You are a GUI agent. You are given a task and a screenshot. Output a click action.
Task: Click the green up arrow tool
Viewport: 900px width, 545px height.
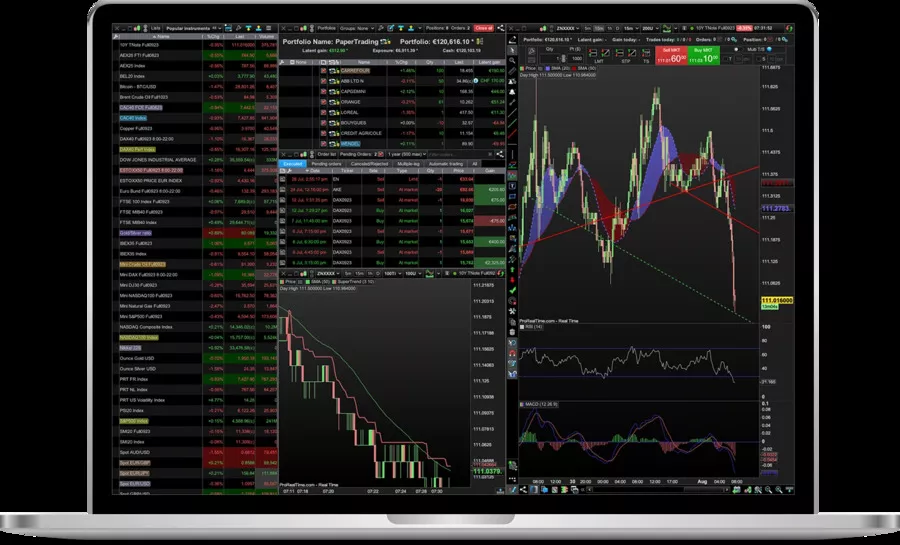[512, 269]
